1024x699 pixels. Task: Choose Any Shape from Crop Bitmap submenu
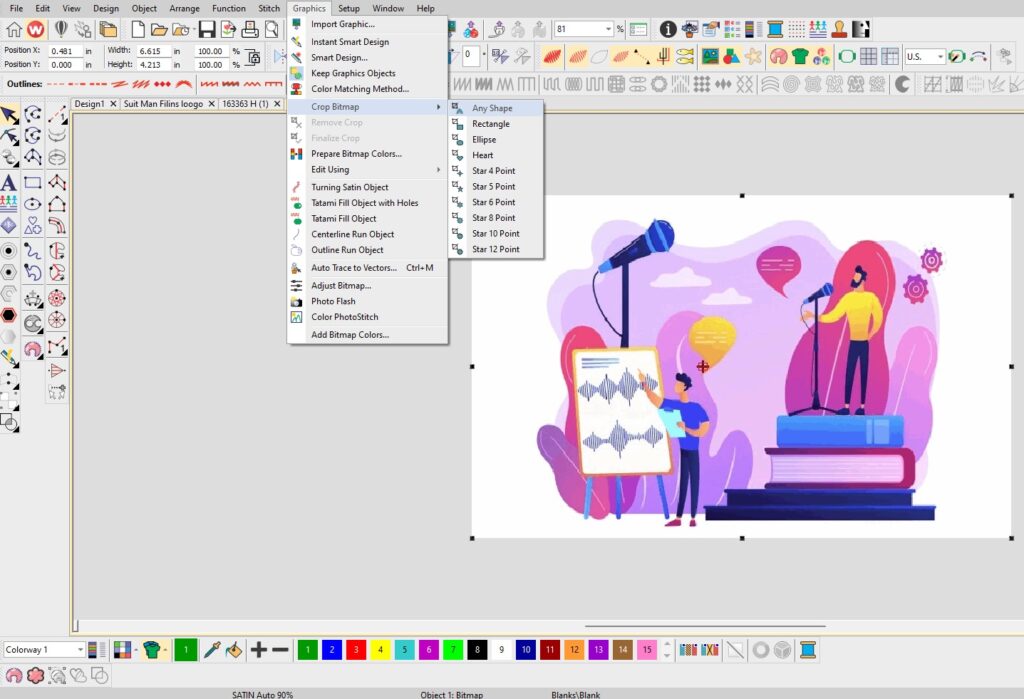(496, 108)
